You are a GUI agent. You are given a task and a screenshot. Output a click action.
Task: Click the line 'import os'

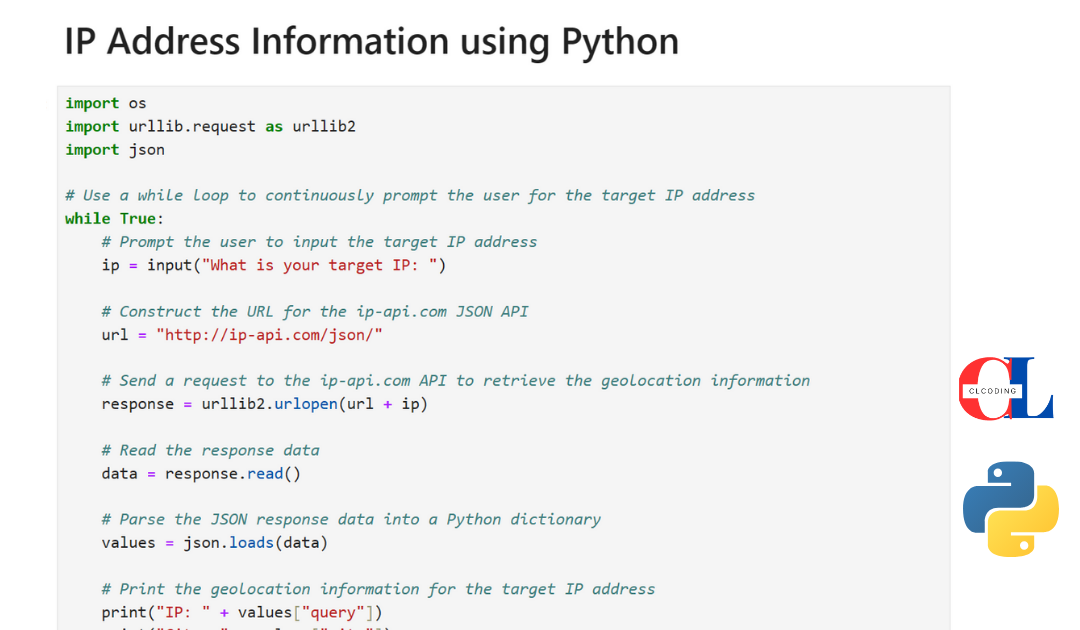click(105, 103)
